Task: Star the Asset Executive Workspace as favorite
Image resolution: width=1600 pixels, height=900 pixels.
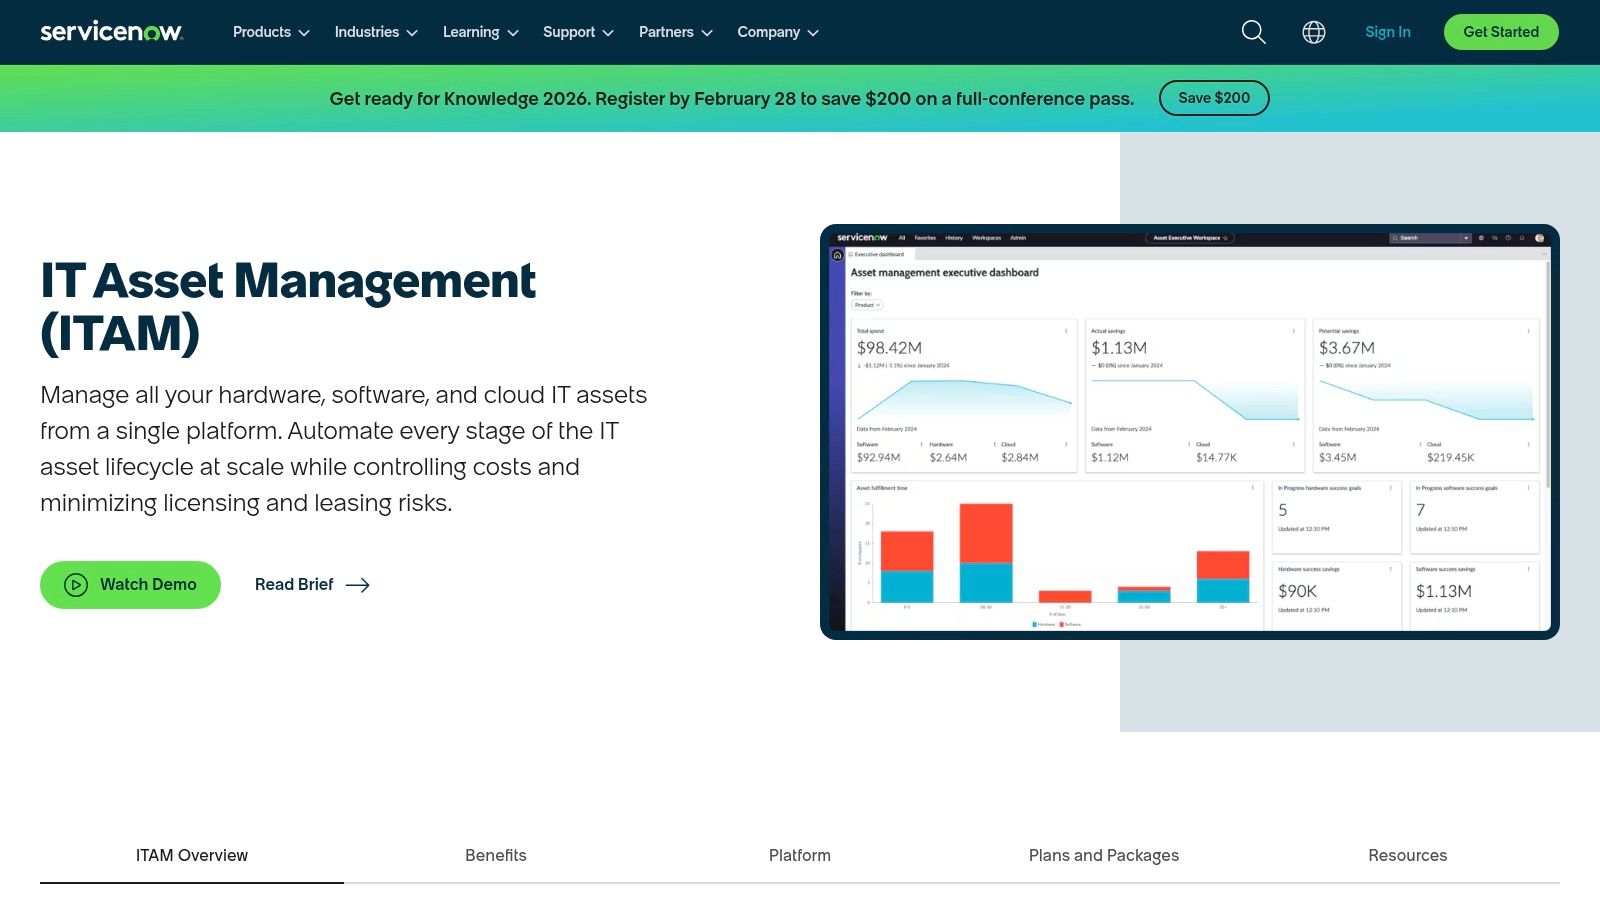Action: click(x=1226, y=238)
